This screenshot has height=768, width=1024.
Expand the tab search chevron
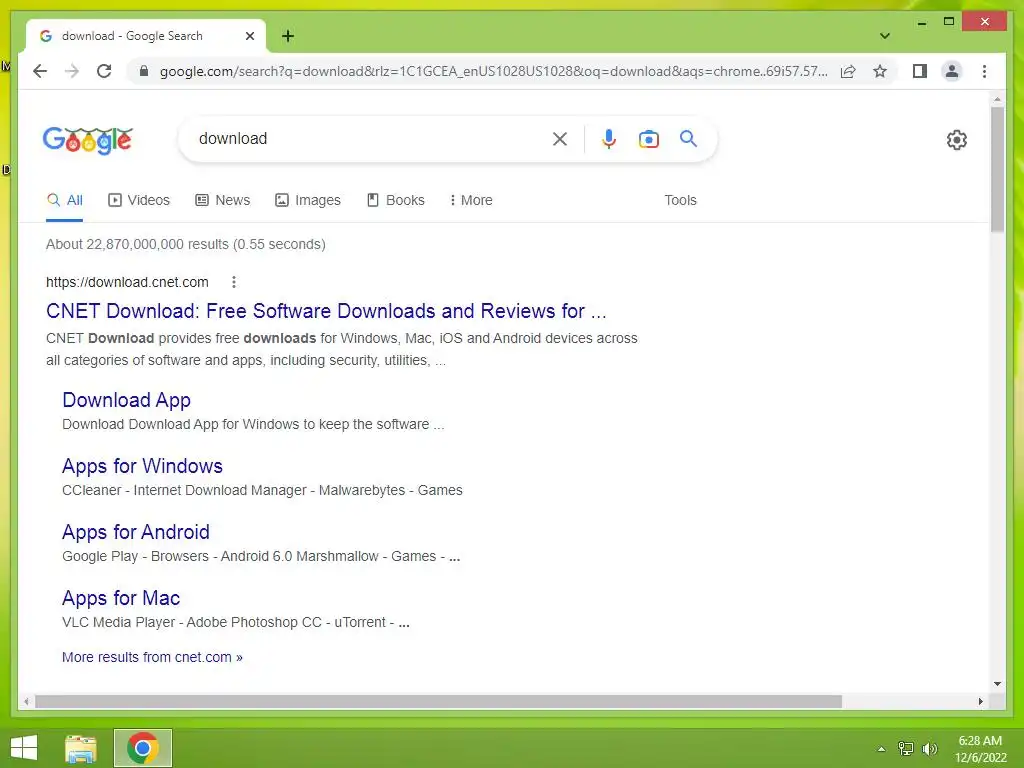(x=884, y=36)
